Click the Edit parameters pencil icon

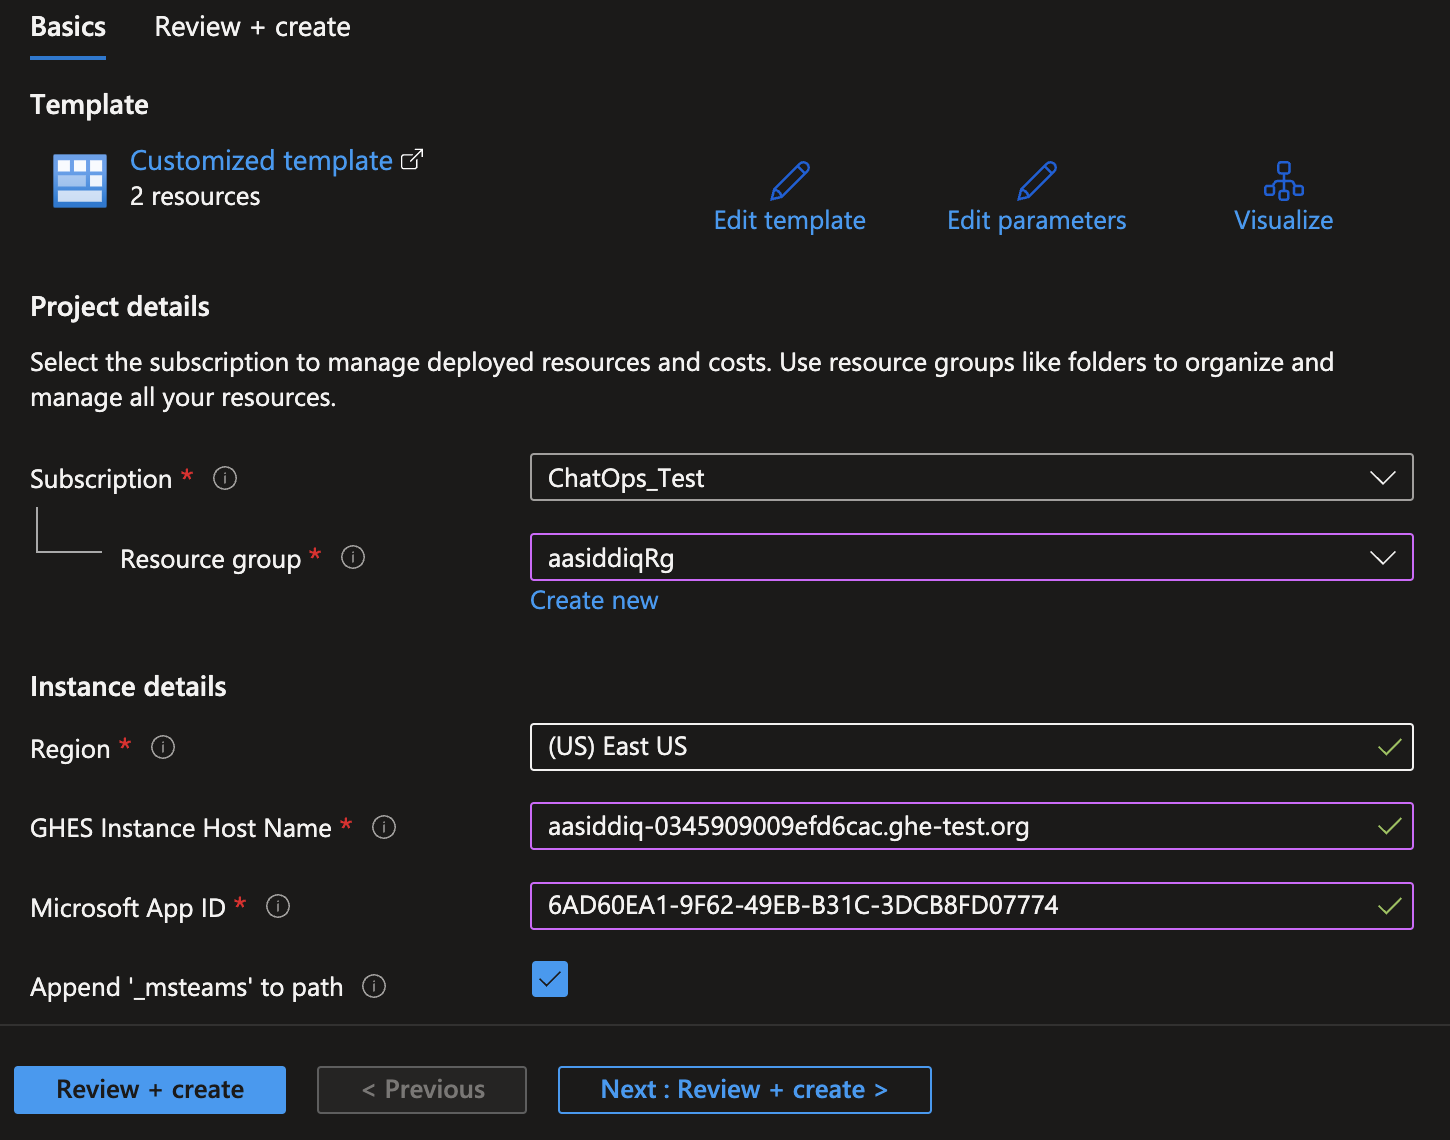pyautogui.click(x=1037, y=181)
